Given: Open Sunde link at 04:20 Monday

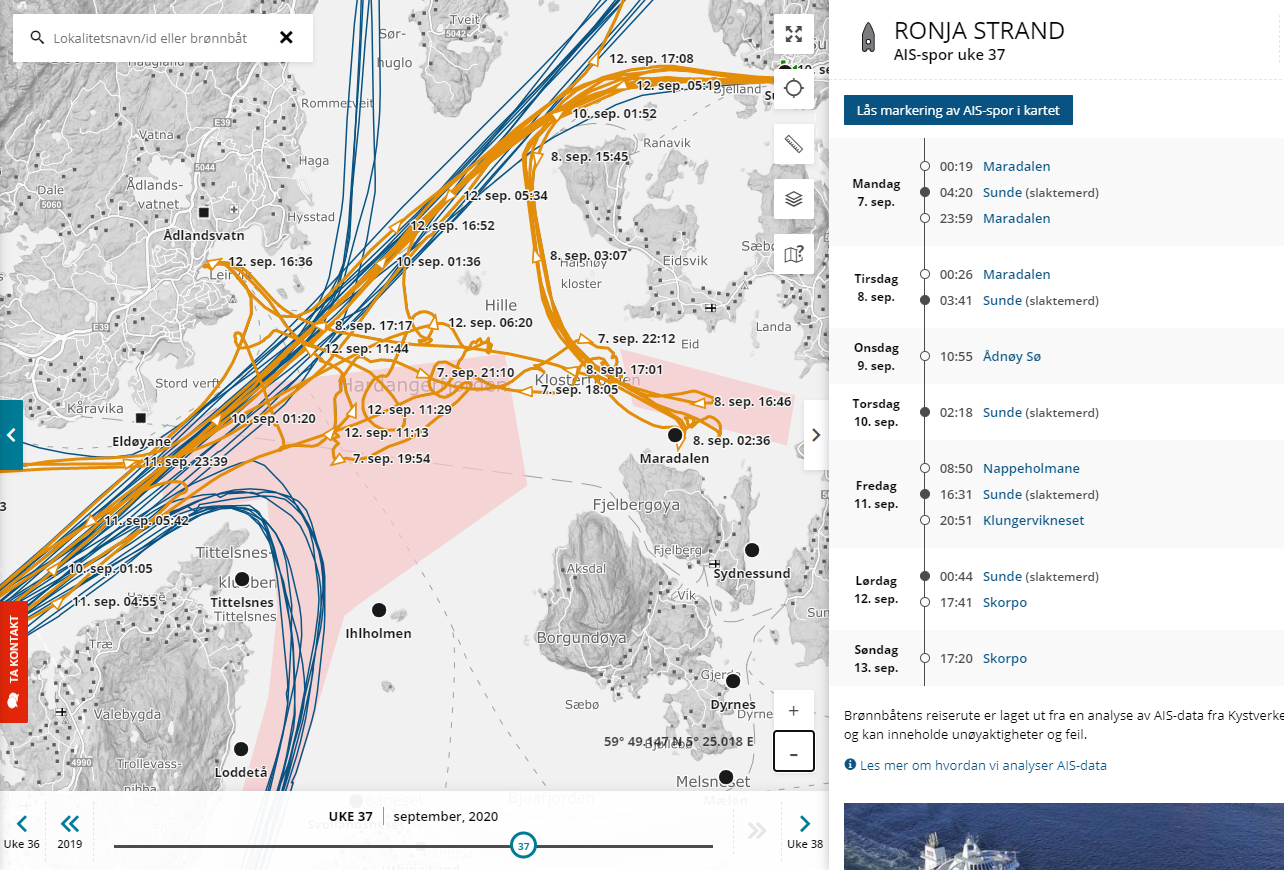Looking at the screenshot, I should tap(1002, 192).
